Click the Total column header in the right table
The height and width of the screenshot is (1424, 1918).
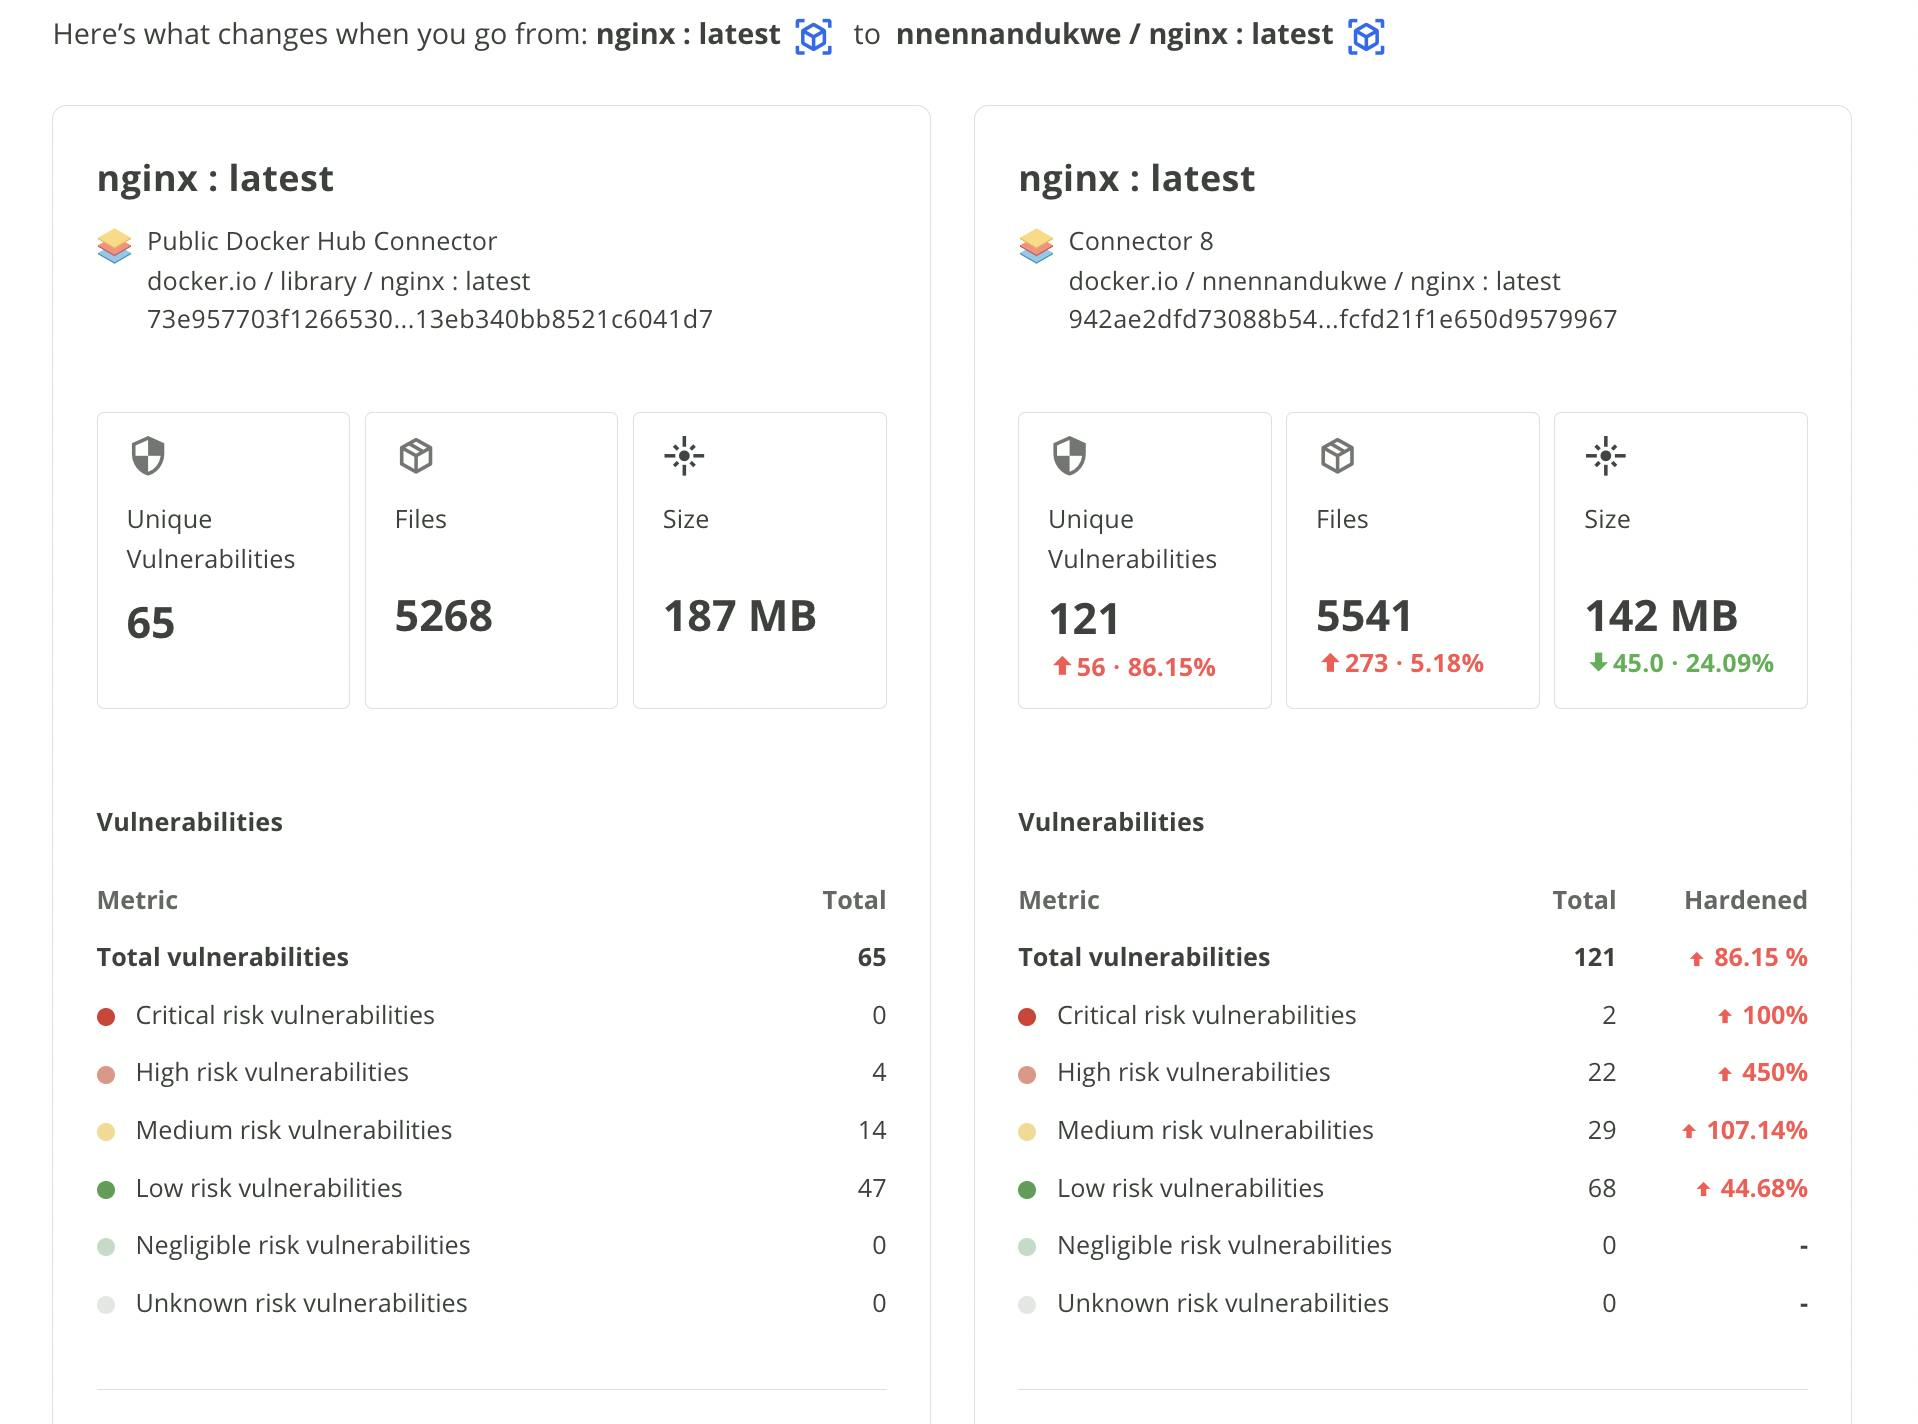coord(1583,900)
